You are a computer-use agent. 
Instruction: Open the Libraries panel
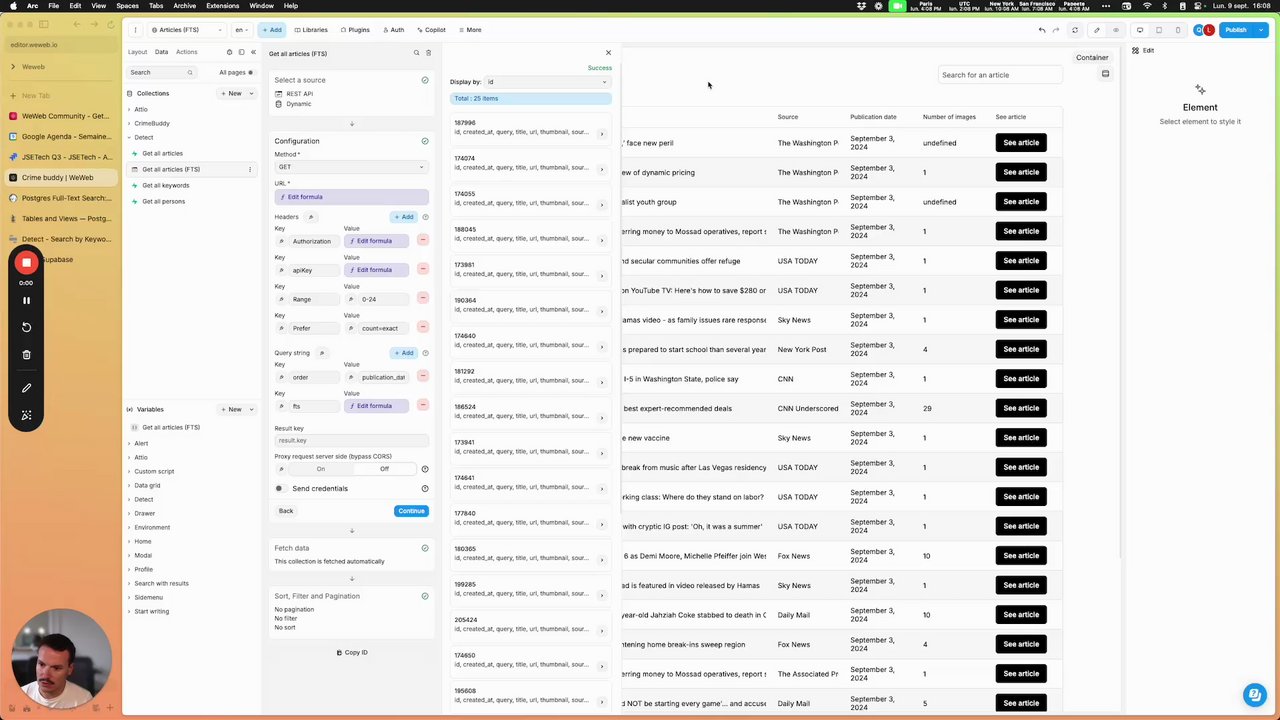[311, 30]
